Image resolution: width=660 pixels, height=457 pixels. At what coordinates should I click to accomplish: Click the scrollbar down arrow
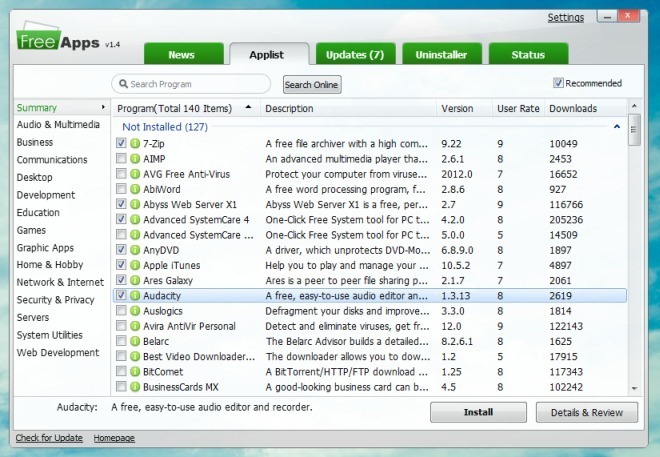click(634, 388)
